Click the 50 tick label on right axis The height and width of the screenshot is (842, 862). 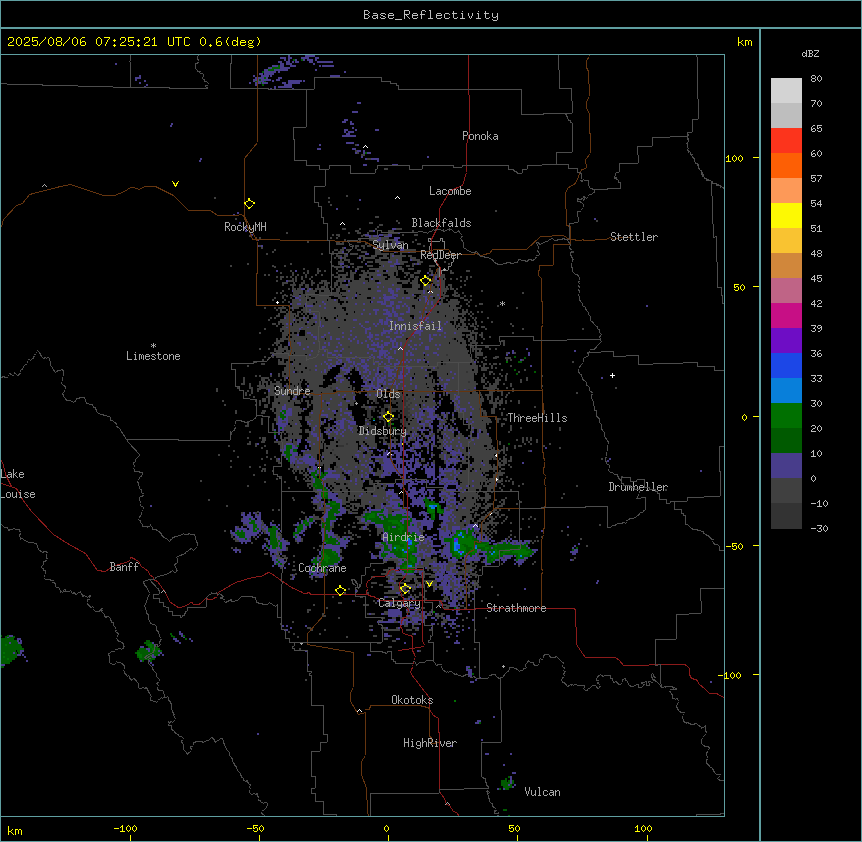pyautogui.click(x=739, y=287)
